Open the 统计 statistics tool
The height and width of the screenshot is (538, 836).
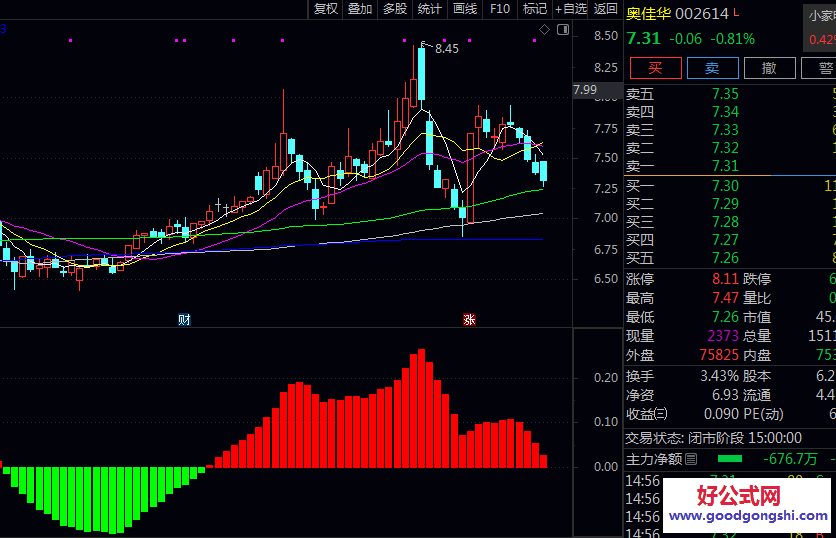(430, 9)
